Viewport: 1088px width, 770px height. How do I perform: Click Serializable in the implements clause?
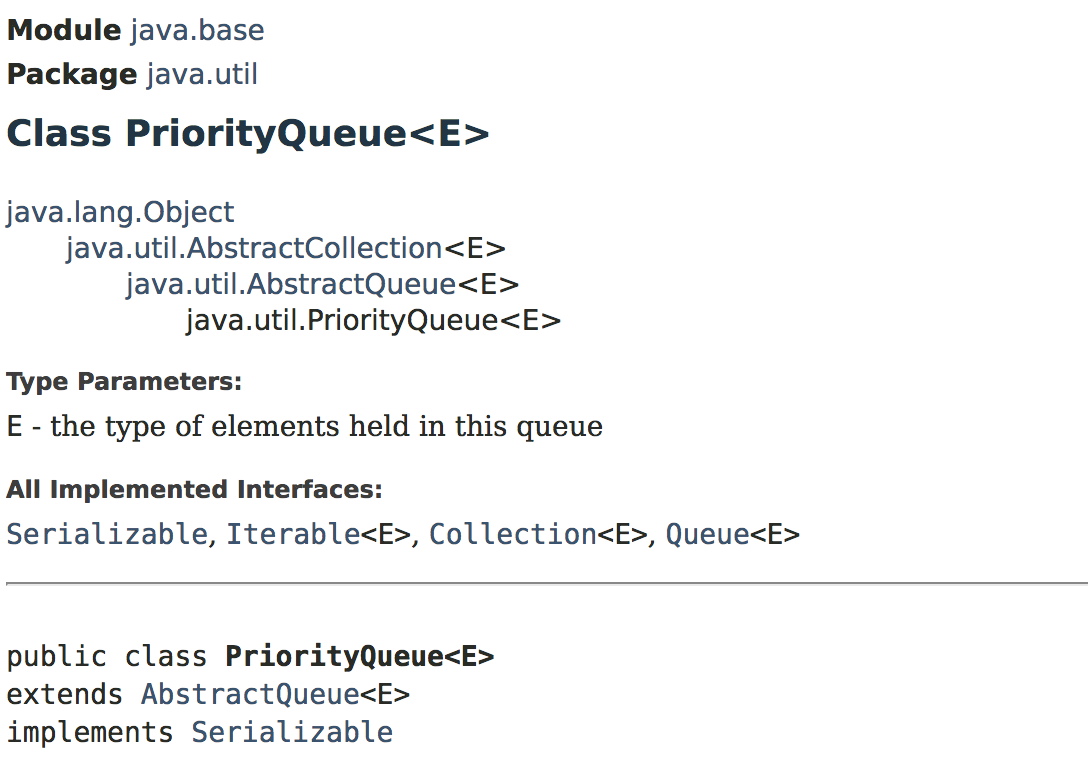[x=292, y=732]
